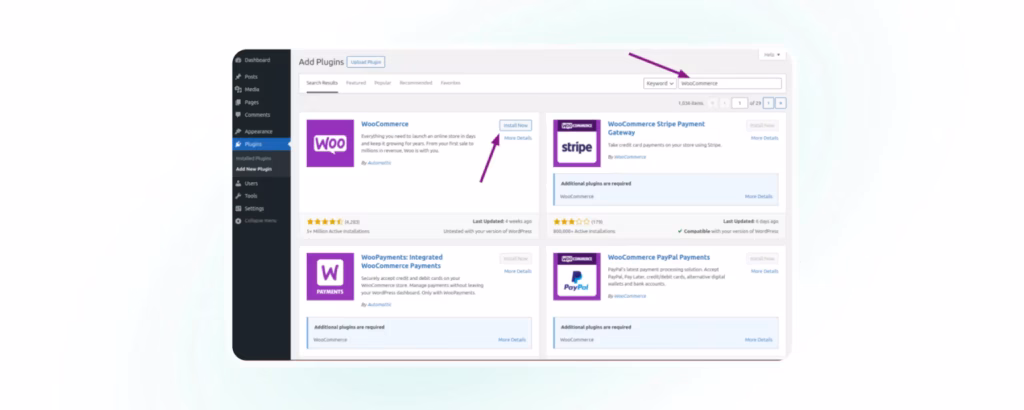Click the Users person icon

pyautogui.click(x=238, y=183)
